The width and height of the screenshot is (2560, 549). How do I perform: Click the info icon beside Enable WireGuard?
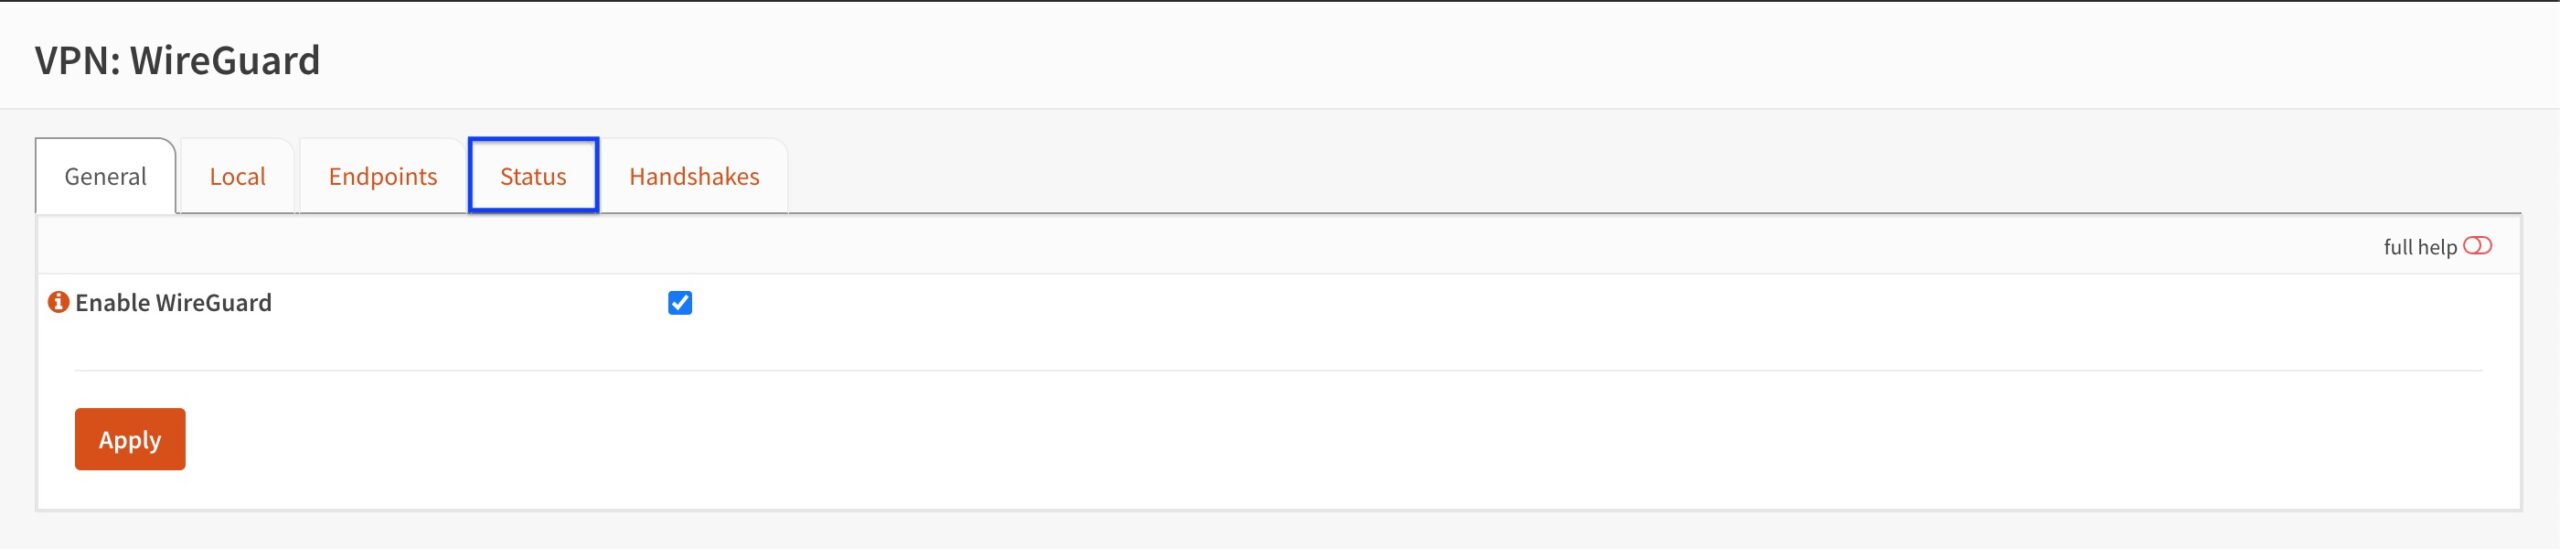coord(59,302)
